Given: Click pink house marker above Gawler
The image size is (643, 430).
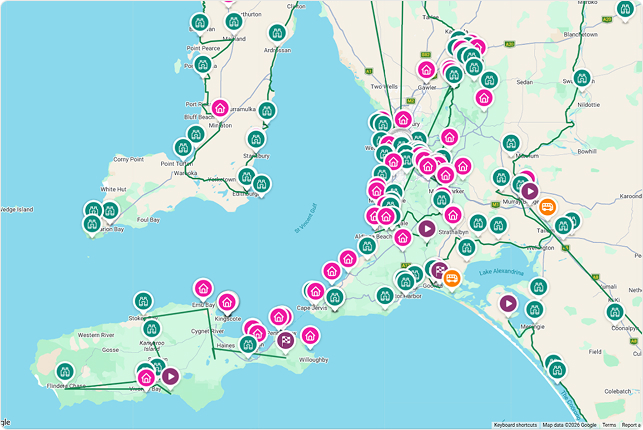Looking at the screenshot, I should [x=426, y=70].
